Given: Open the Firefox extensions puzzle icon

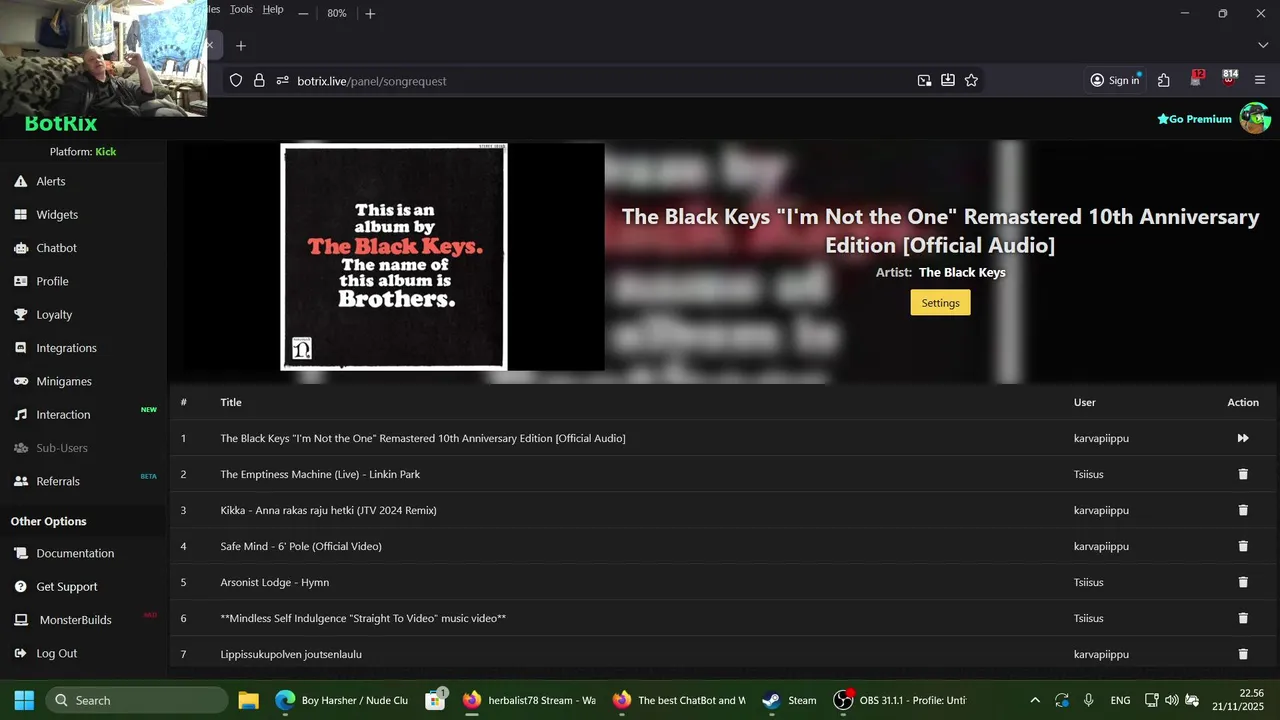Looking at the screenshot, I should pyautogui.click(x=1163, y=80).
